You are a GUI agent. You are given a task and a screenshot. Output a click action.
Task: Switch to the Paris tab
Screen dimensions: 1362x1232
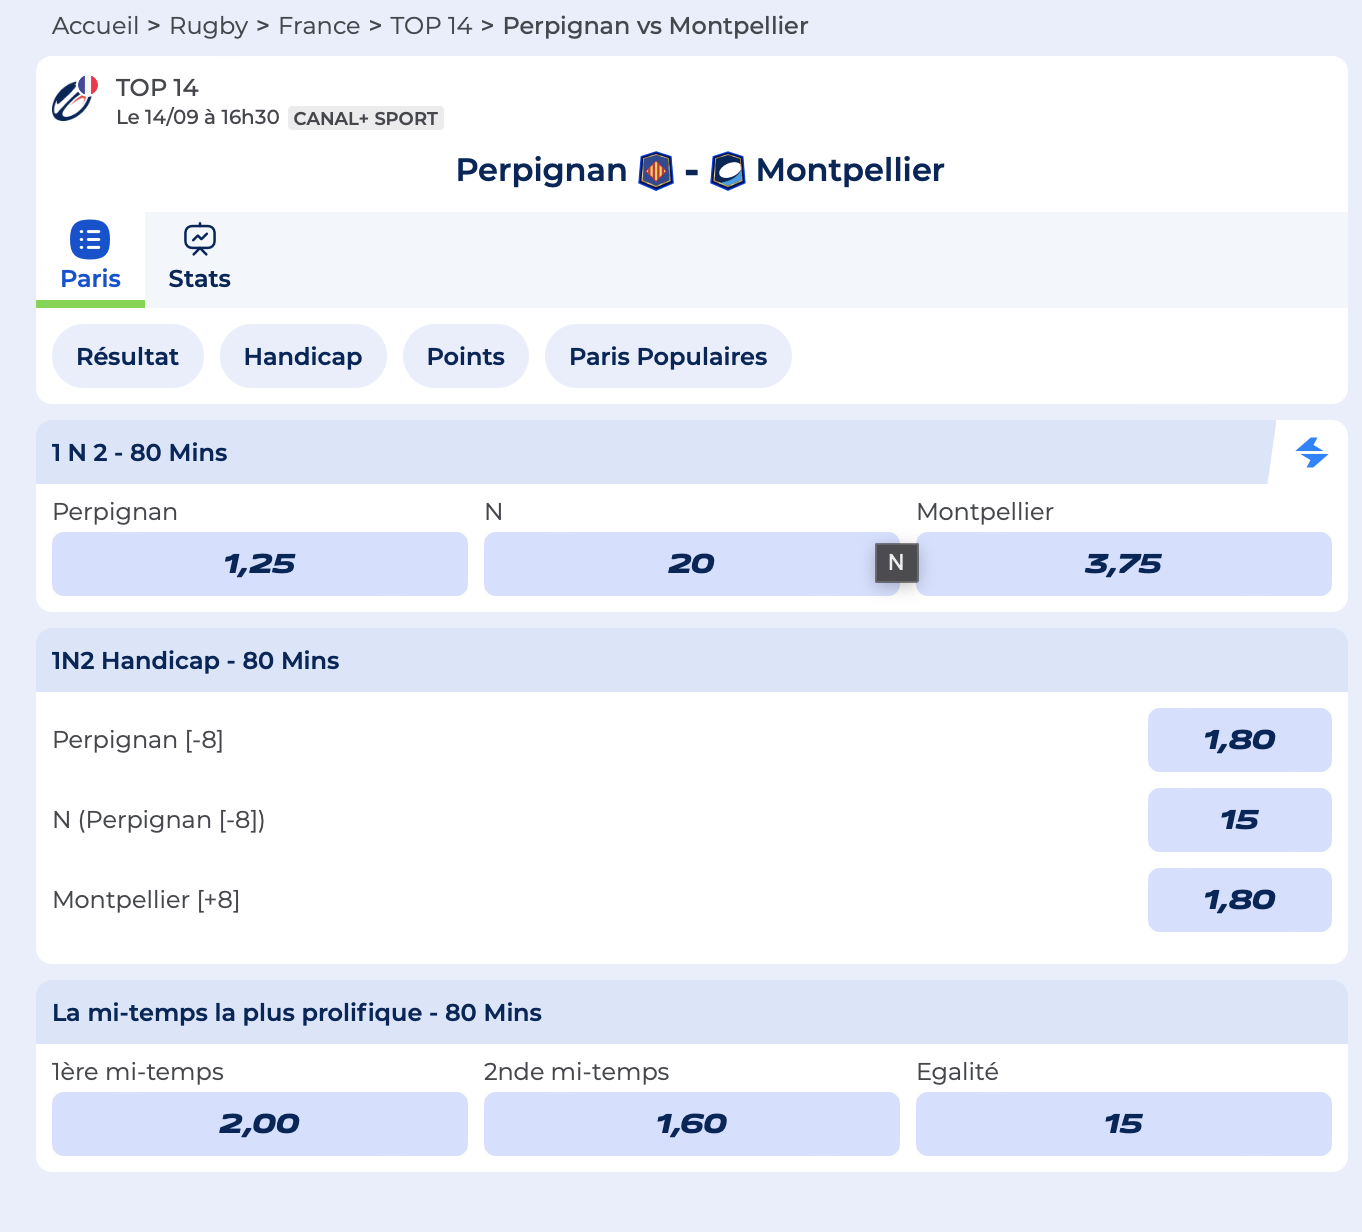click(x=90, y=259)
